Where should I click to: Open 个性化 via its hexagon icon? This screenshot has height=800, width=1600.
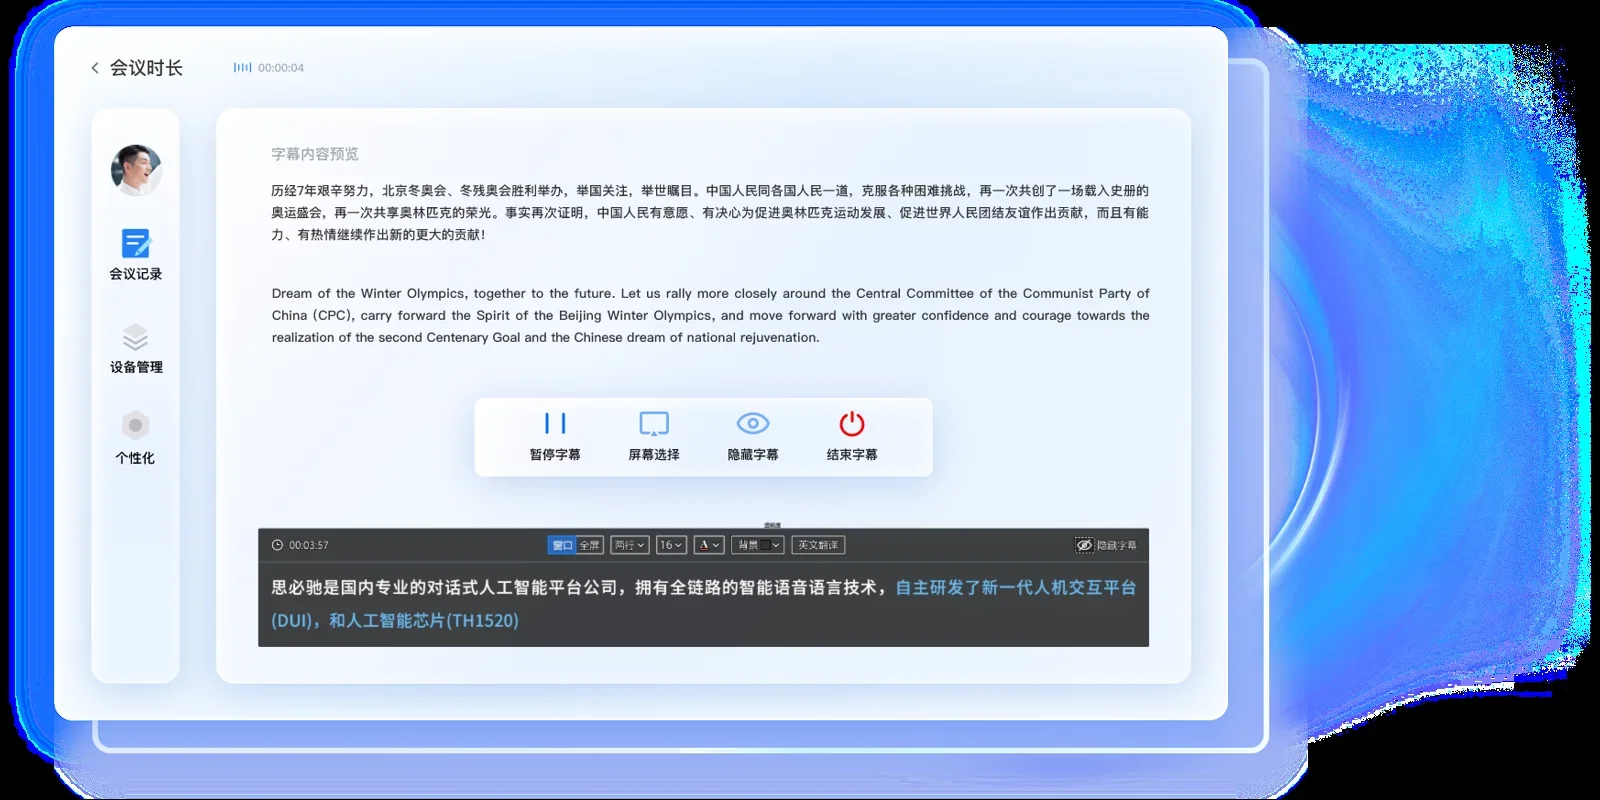[135, 426]
